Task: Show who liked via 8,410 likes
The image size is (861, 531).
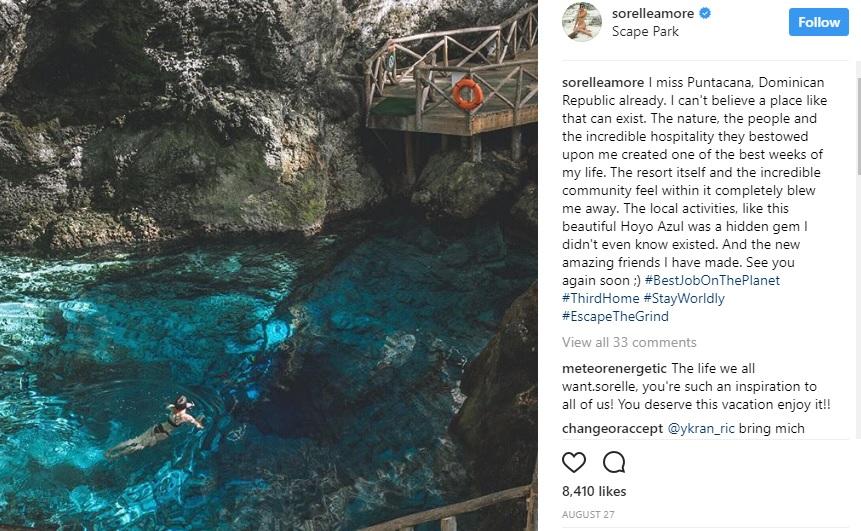Action: [594, 491]
